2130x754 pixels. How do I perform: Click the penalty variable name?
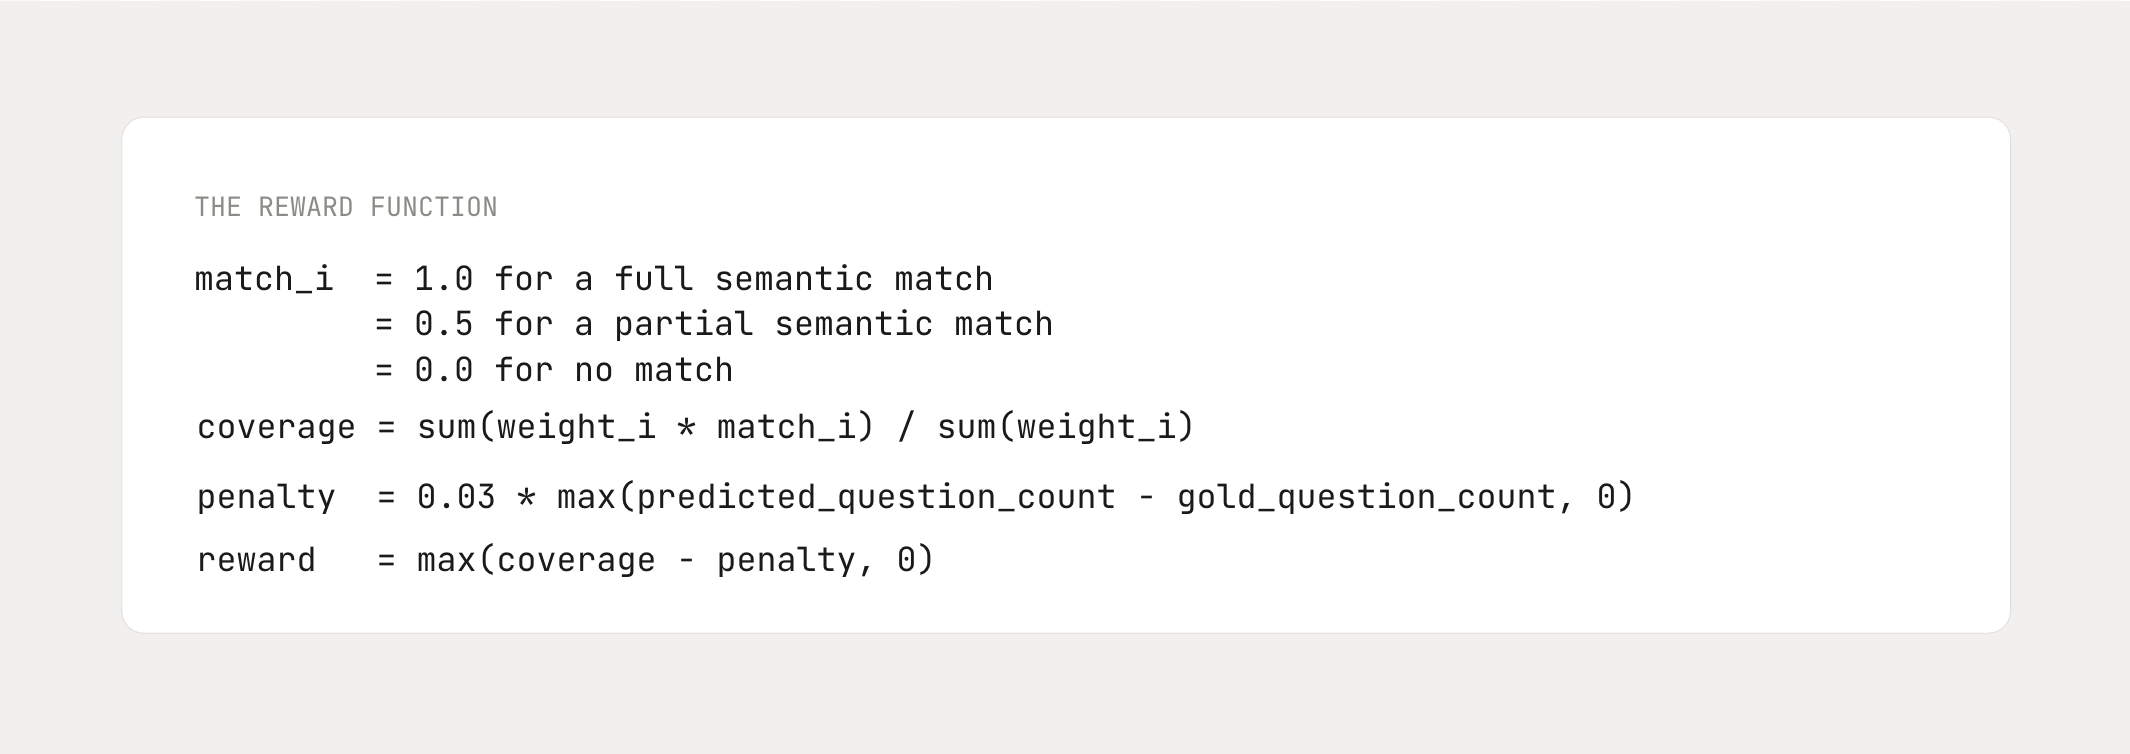pyautogui.click(x=266, y=497)
